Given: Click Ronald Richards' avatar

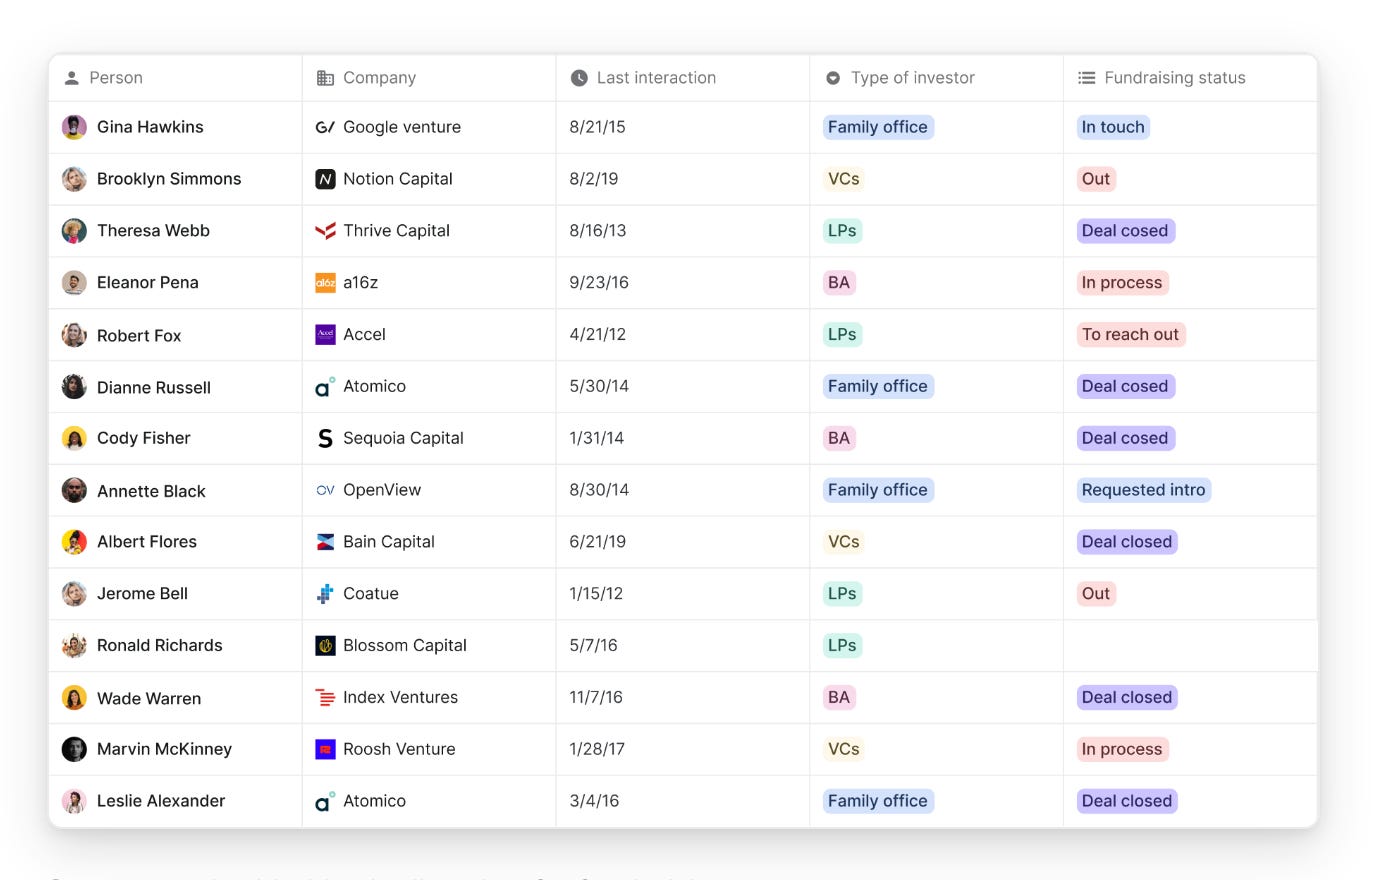Looking at the screenshot, I should pyautogui.click(x=74, y=646).
